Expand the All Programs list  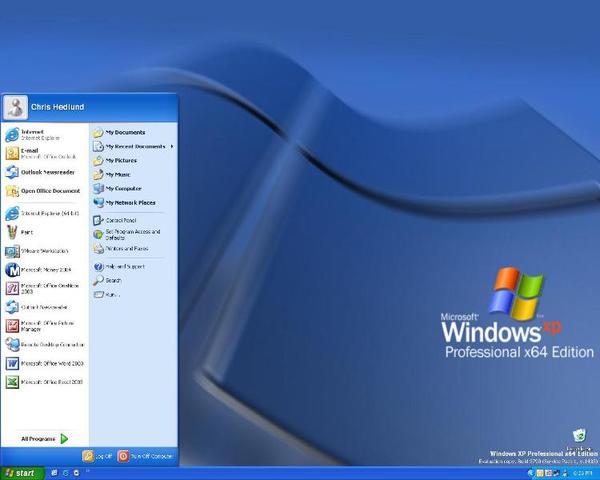coord(45,439)
